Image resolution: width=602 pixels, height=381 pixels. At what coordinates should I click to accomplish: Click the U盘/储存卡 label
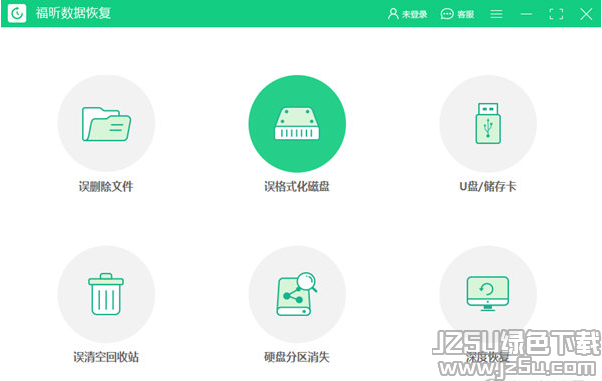pyautogui.click(x=488, y=187)
